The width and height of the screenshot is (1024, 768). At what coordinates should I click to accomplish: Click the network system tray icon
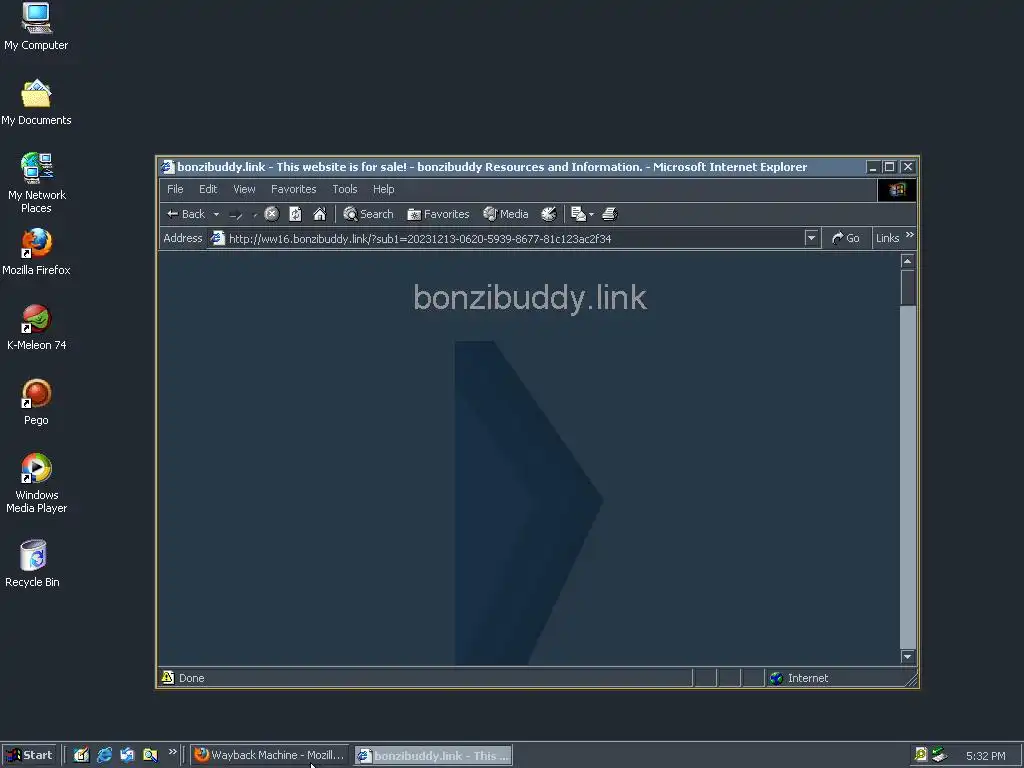[939, 755]
